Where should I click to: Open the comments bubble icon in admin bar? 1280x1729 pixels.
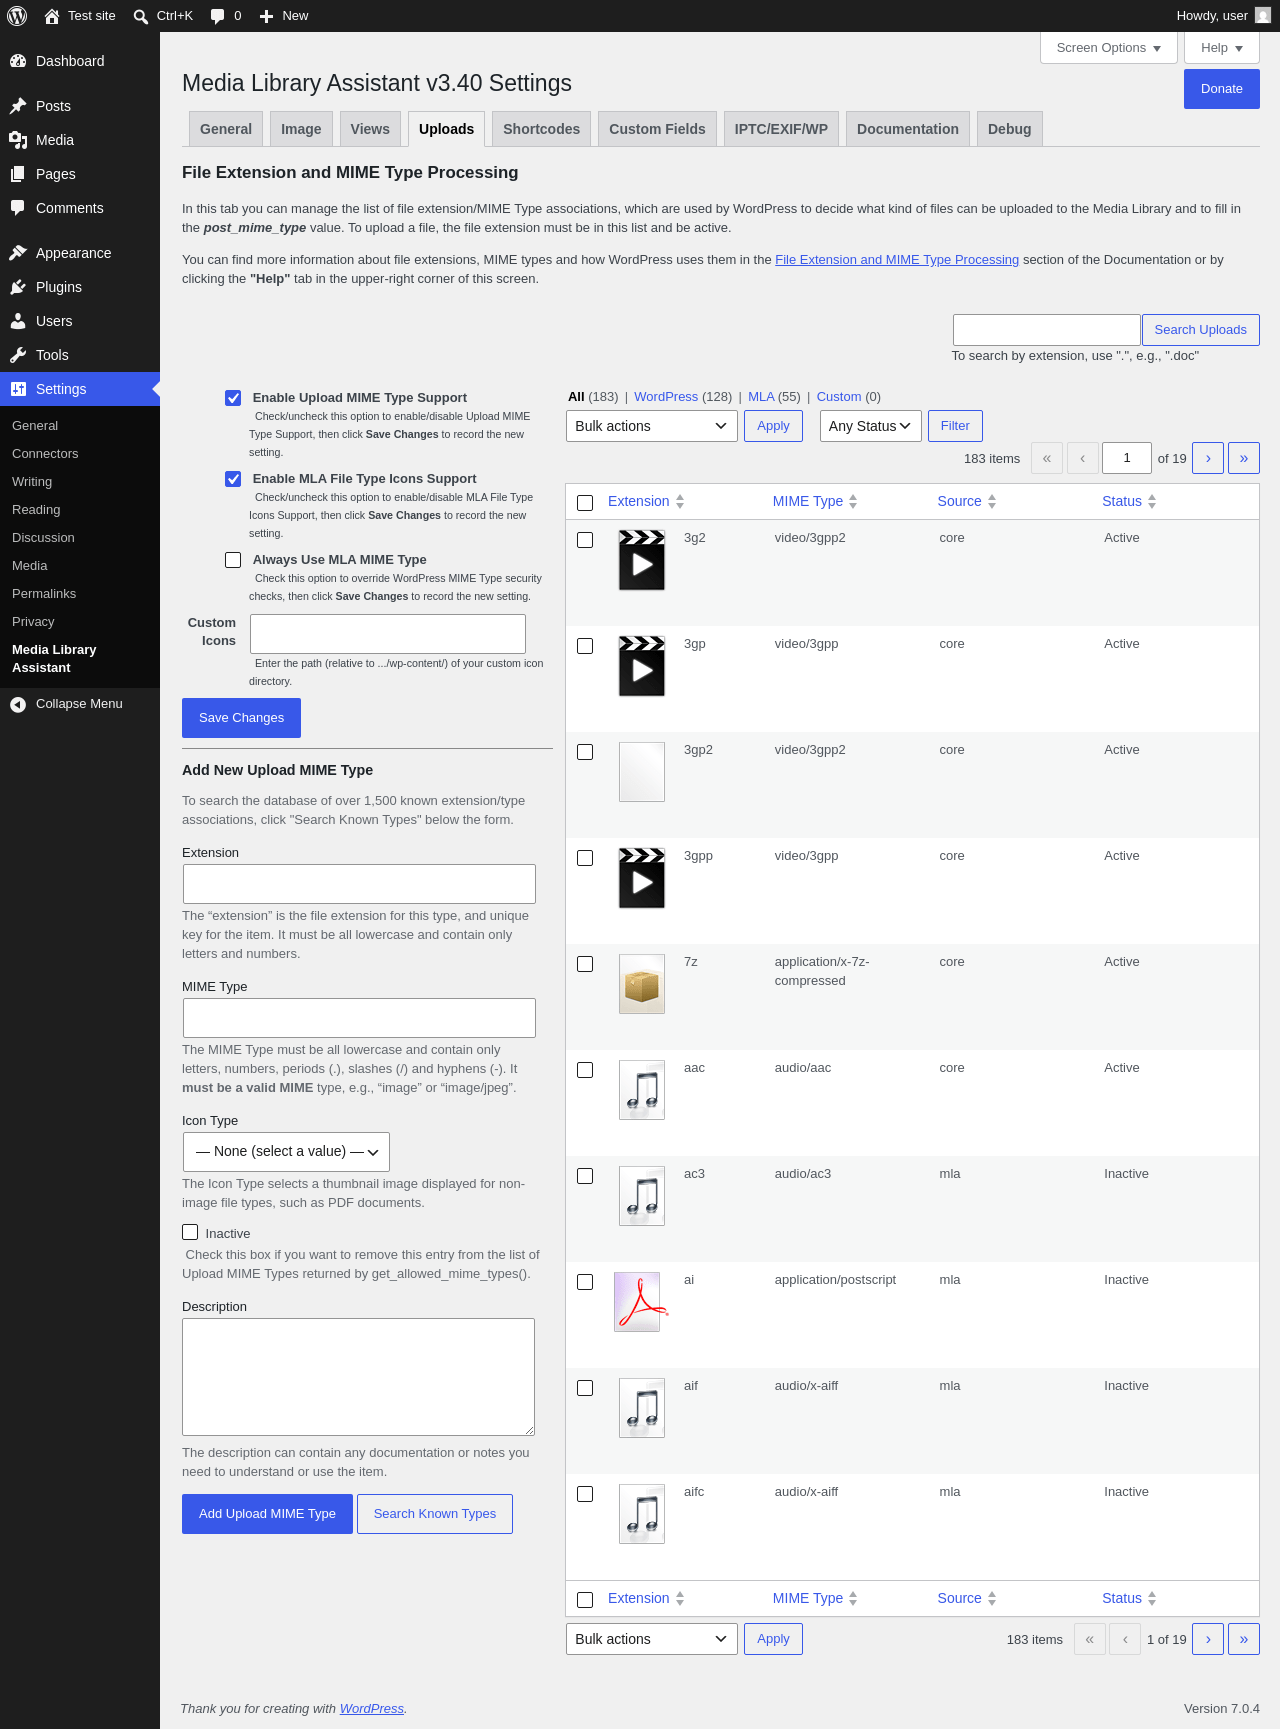click(x=218, y=16)
